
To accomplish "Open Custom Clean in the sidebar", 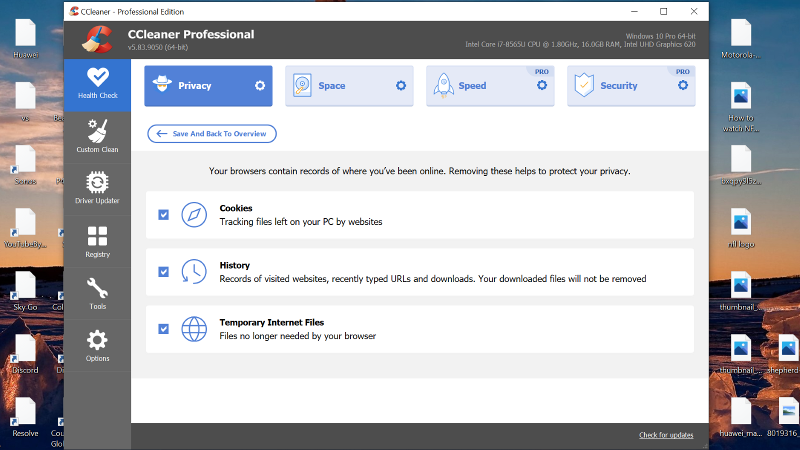I will pos(97,137).
